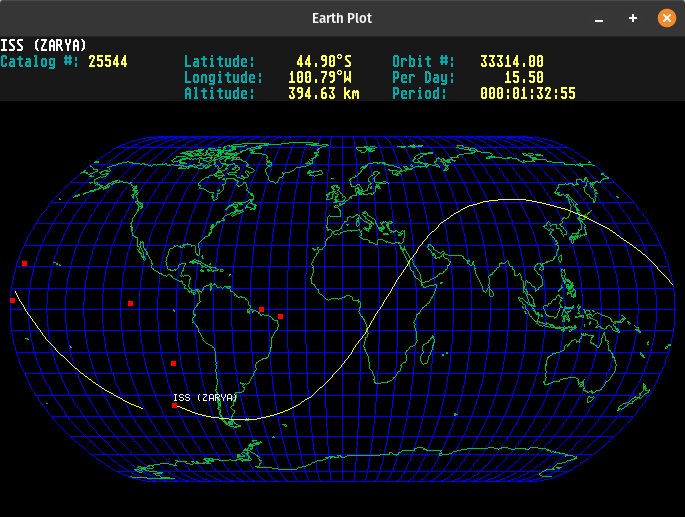
Task: Click the latitude value 44.90°S
Action: tap(324, 61)
